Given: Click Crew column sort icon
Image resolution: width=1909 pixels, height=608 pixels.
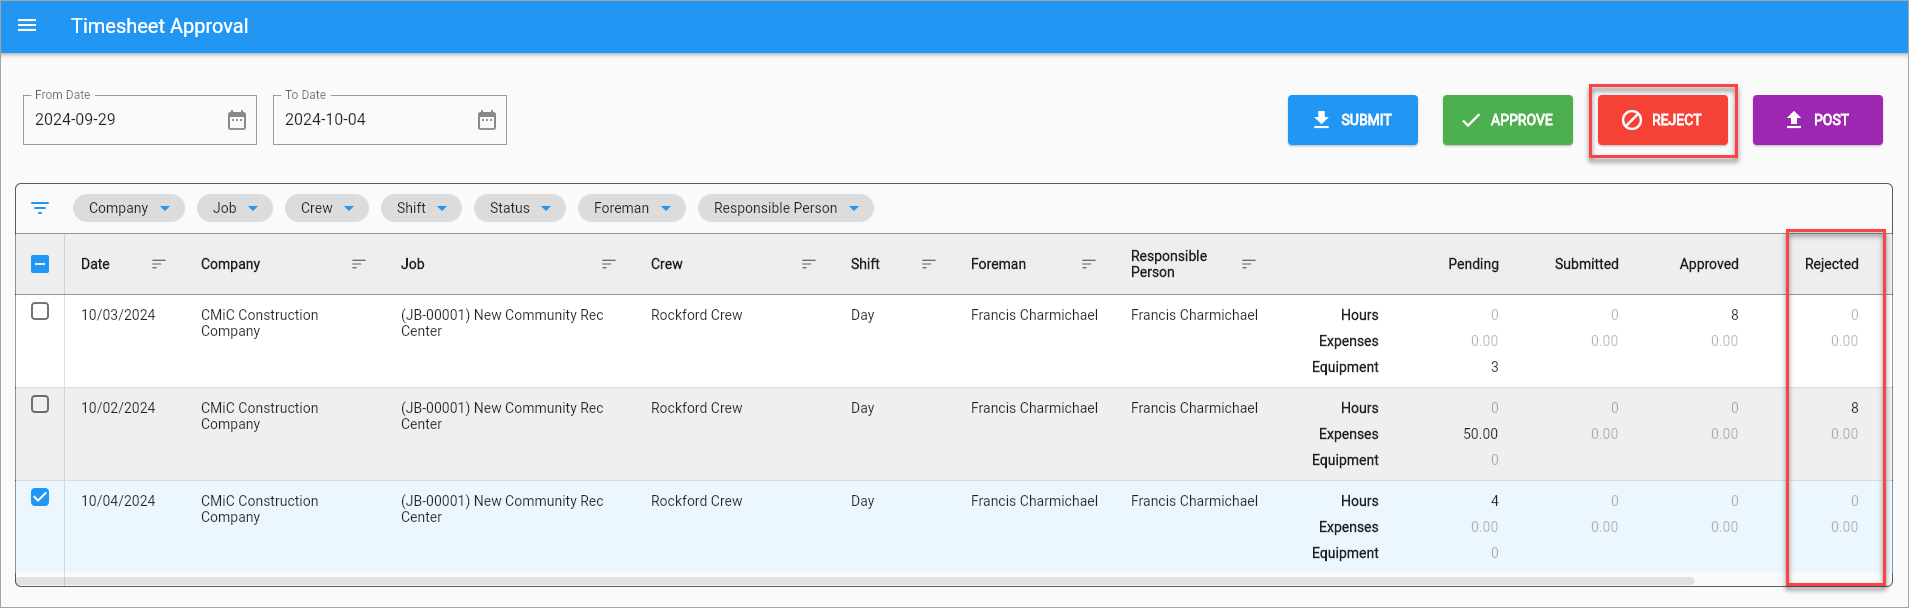Looking at the screenshot, I should click(808, 264).
